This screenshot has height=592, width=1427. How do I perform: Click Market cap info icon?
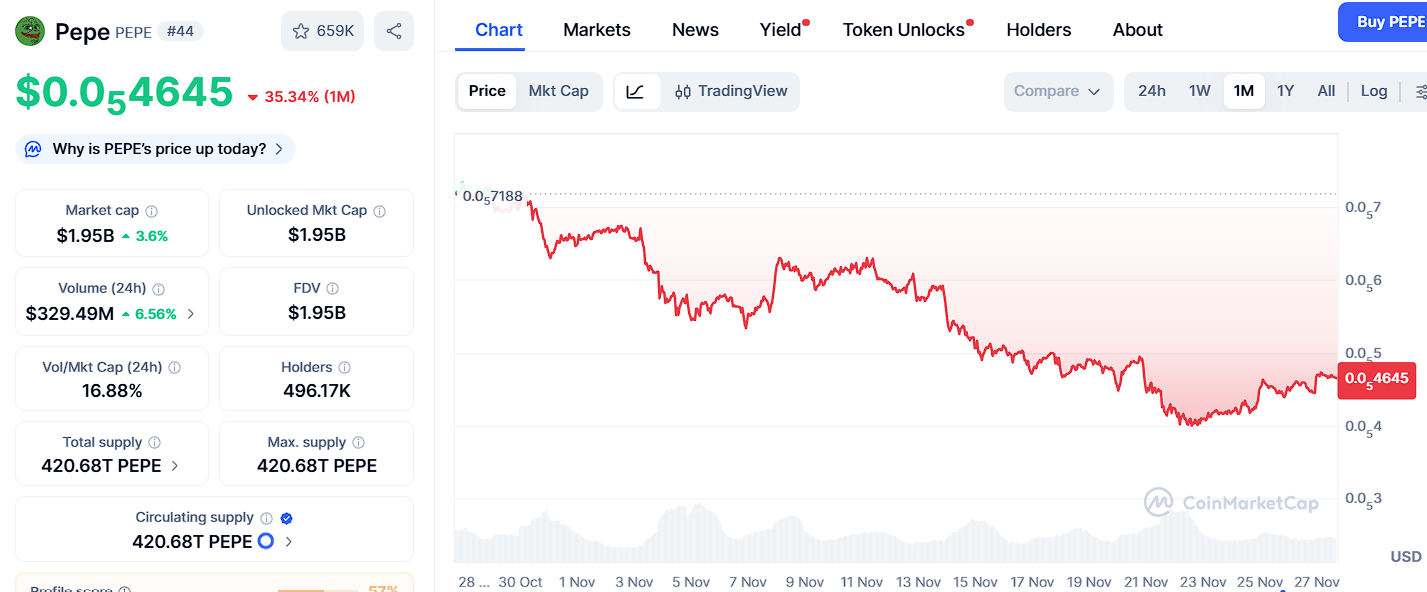pos(152,211)
